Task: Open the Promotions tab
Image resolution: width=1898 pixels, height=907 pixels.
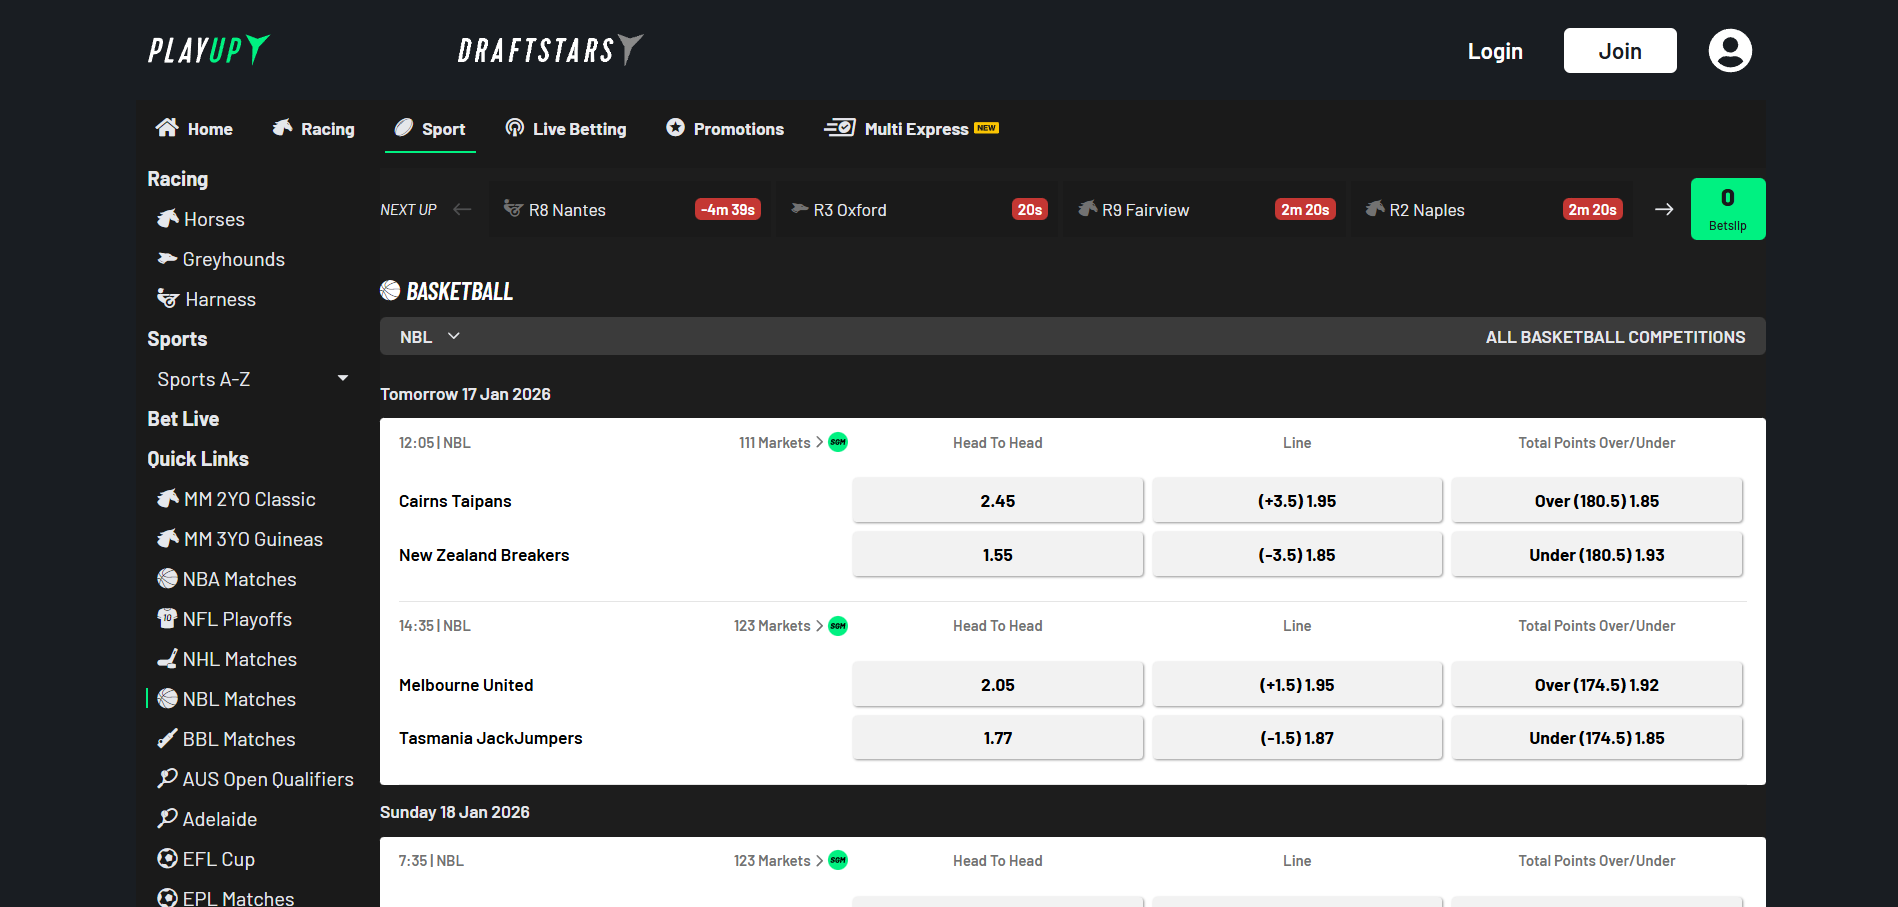Action: (x=725, y=129)
